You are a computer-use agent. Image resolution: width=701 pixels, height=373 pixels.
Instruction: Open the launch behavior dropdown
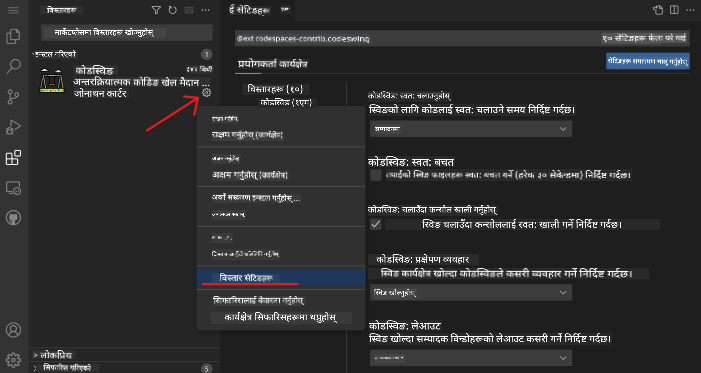pos(471,292)
